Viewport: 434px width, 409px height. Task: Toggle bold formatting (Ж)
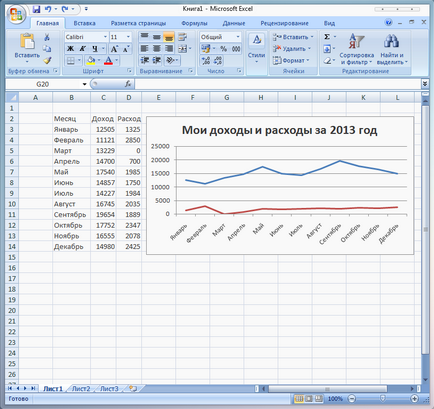[71, 49]
